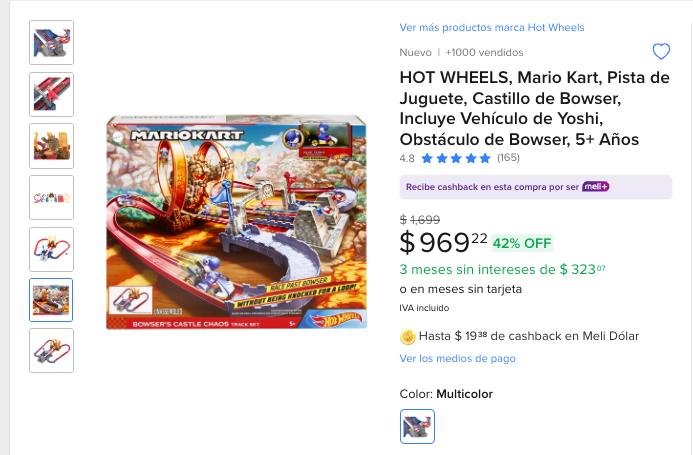Open the main Mario Kart product image

pos(237,222)
